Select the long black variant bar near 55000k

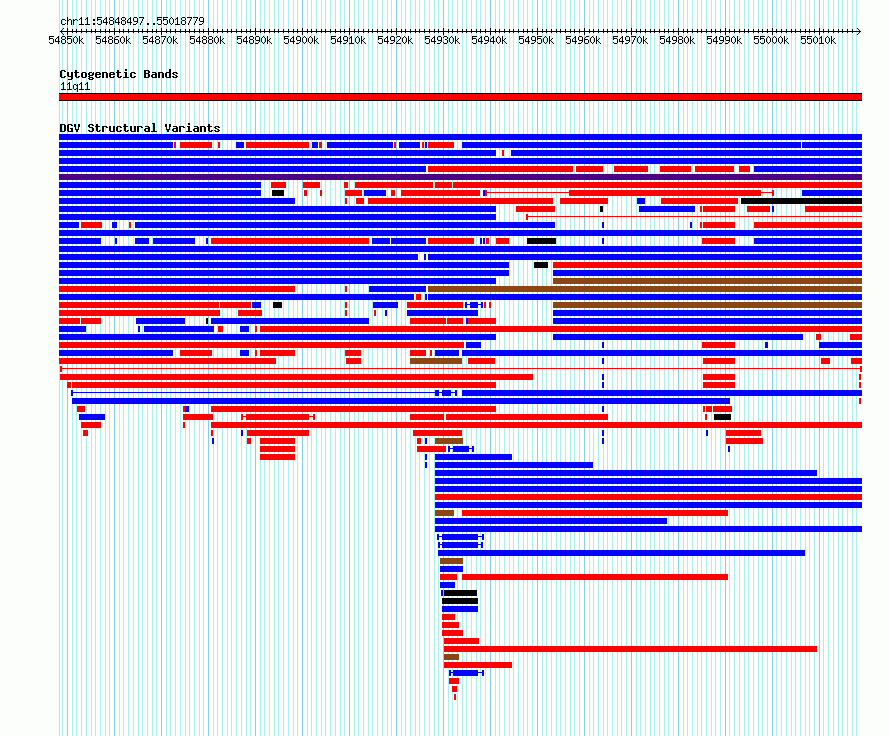pos(801,201)
